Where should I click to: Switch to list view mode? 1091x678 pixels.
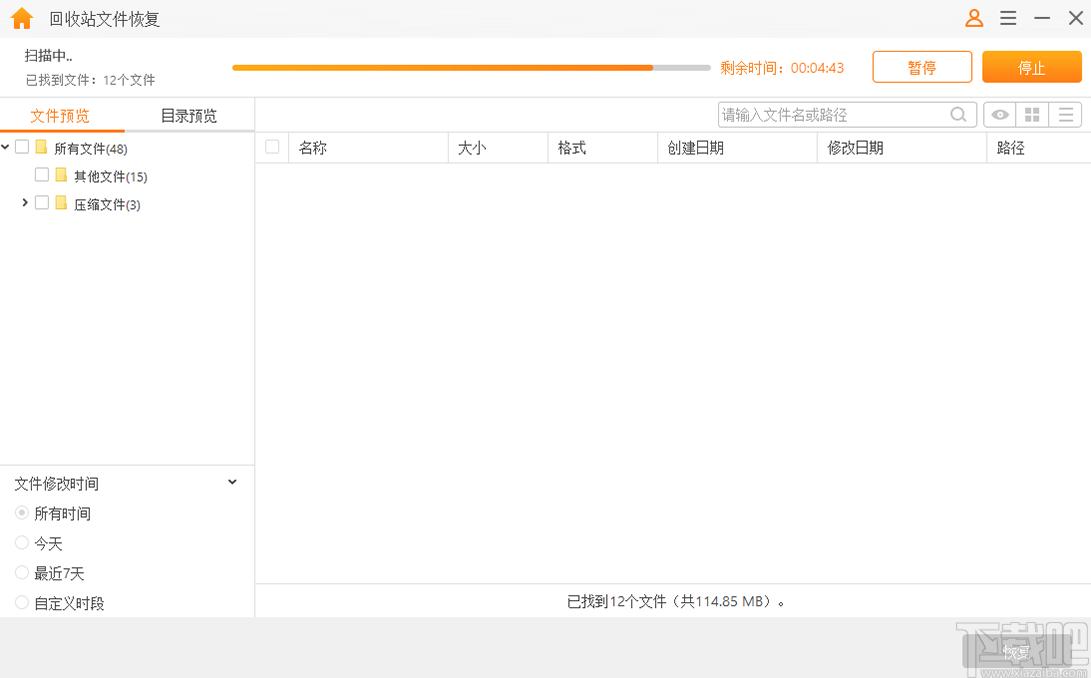(x=1066, y=115)
